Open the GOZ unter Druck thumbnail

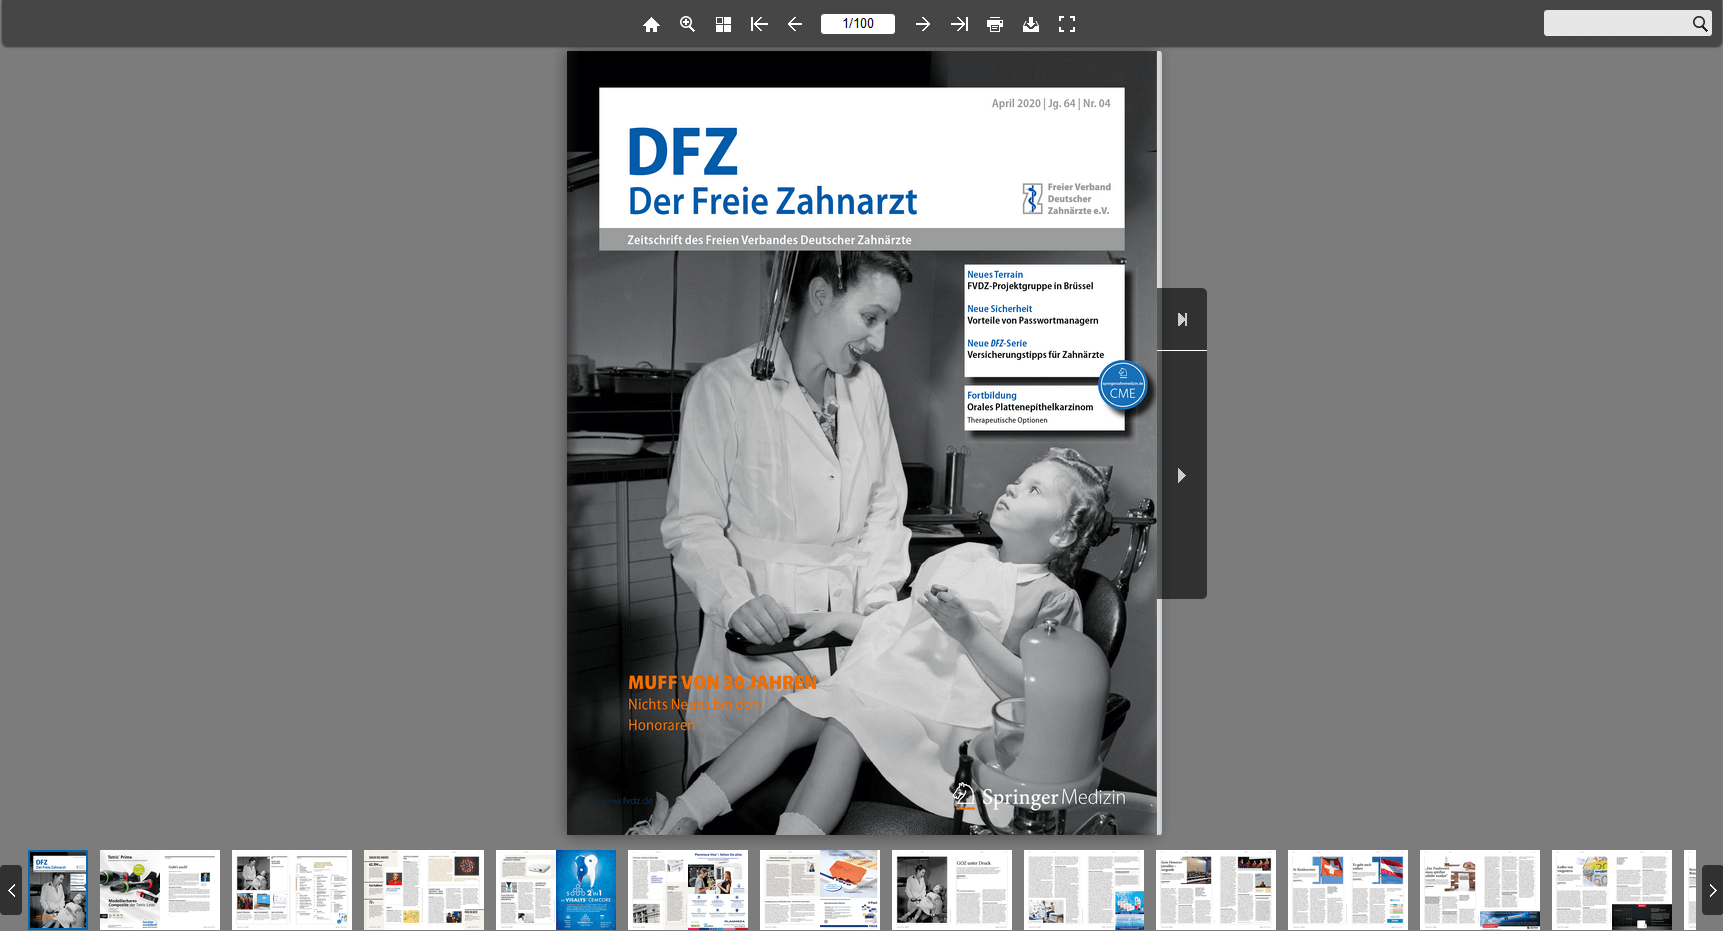point(952,890)
